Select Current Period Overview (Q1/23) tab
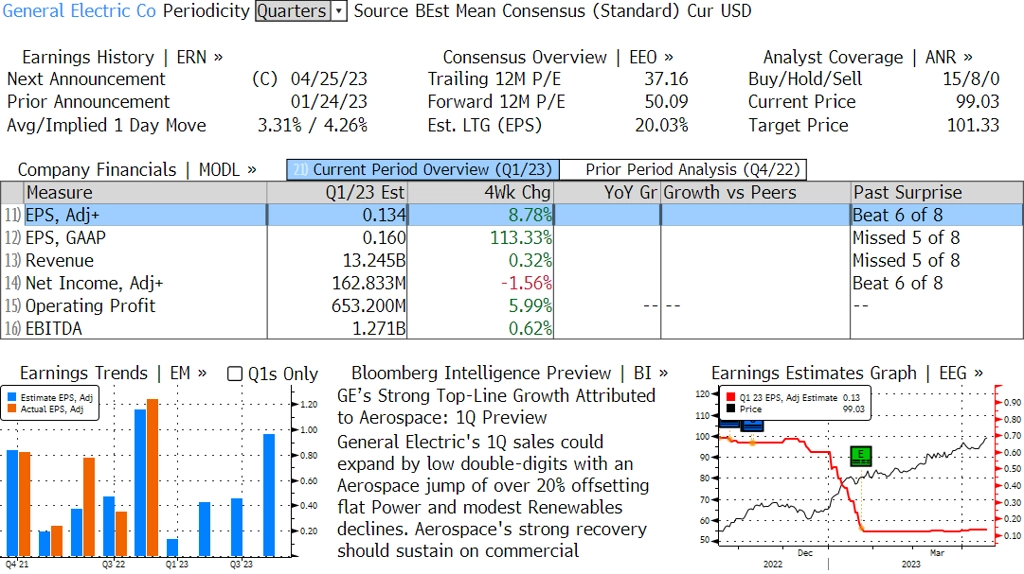 423,170
